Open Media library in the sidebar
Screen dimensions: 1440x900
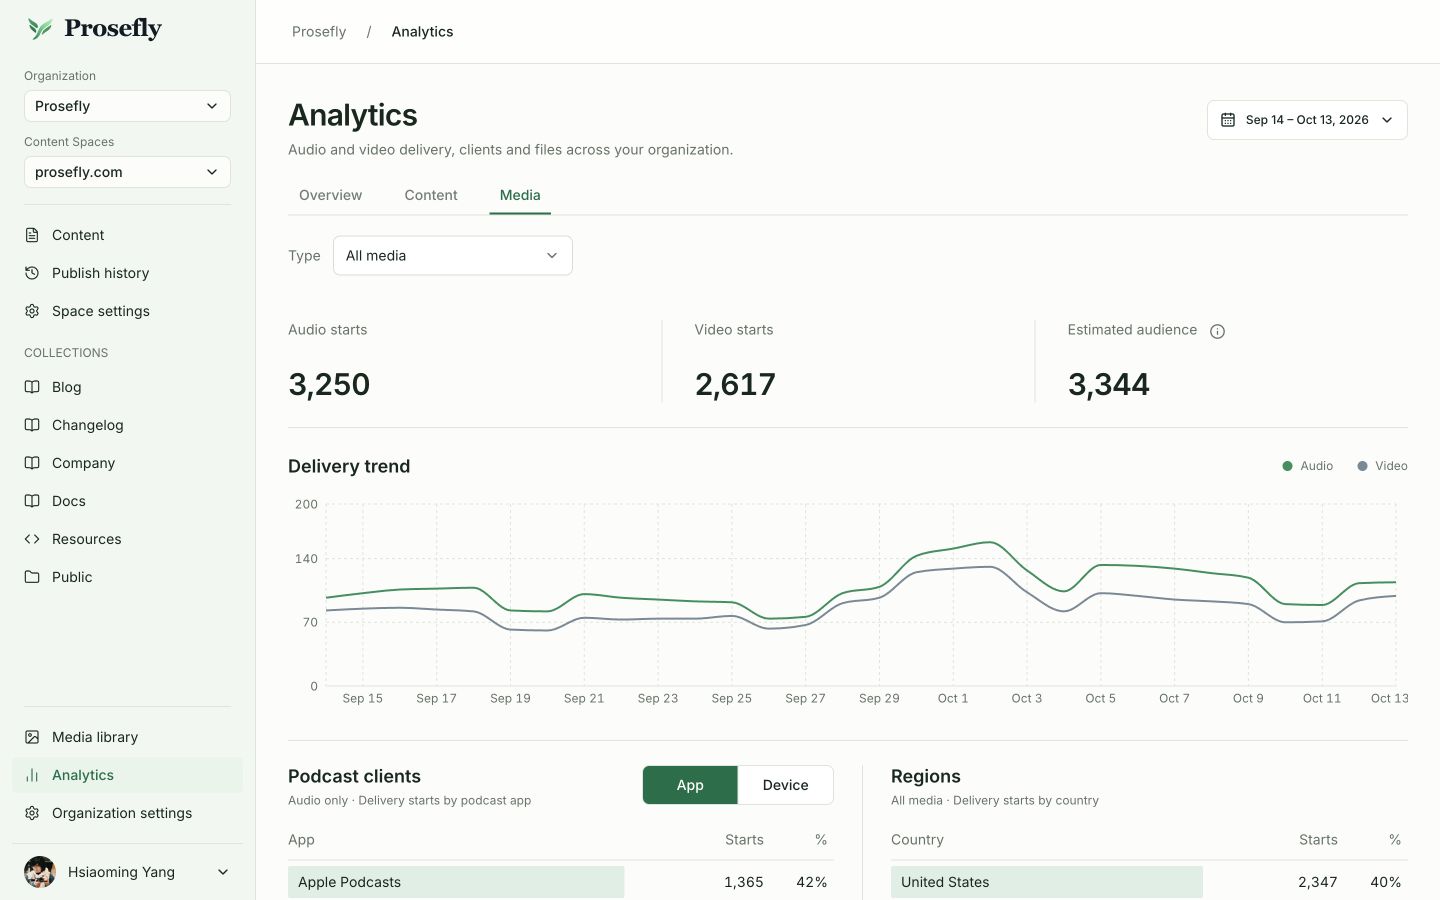[x=127, y=737]
